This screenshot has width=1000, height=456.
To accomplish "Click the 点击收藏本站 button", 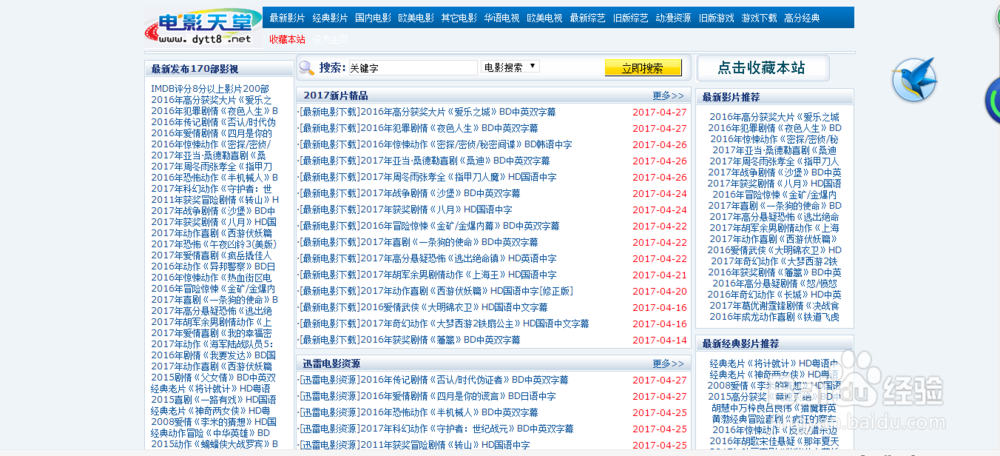I will (x=762, y=68).
